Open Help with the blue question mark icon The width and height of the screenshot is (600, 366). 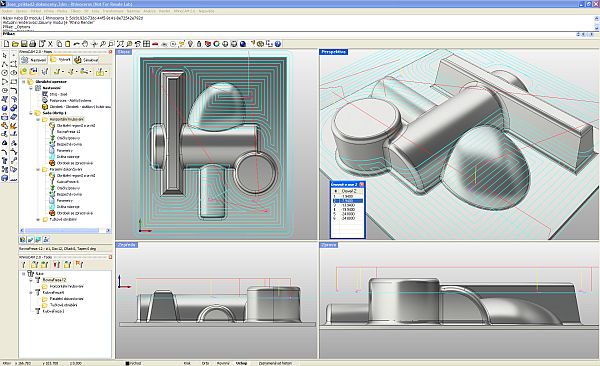pyautogui.click(x=278, y=44)
